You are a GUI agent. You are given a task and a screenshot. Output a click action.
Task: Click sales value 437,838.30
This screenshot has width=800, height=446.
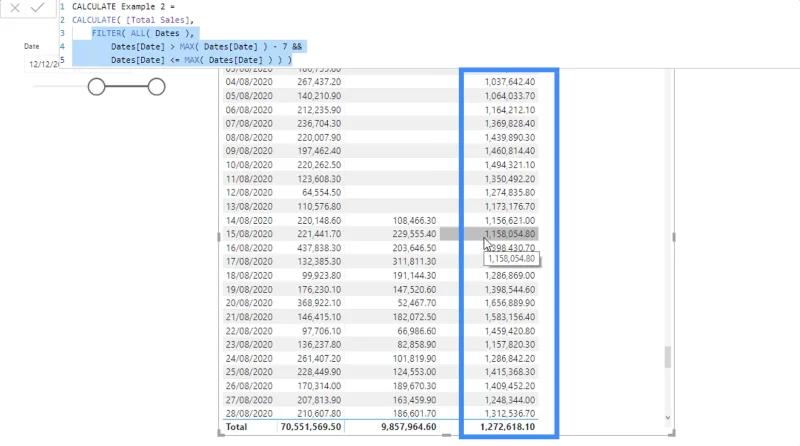(x=319, y=247)
